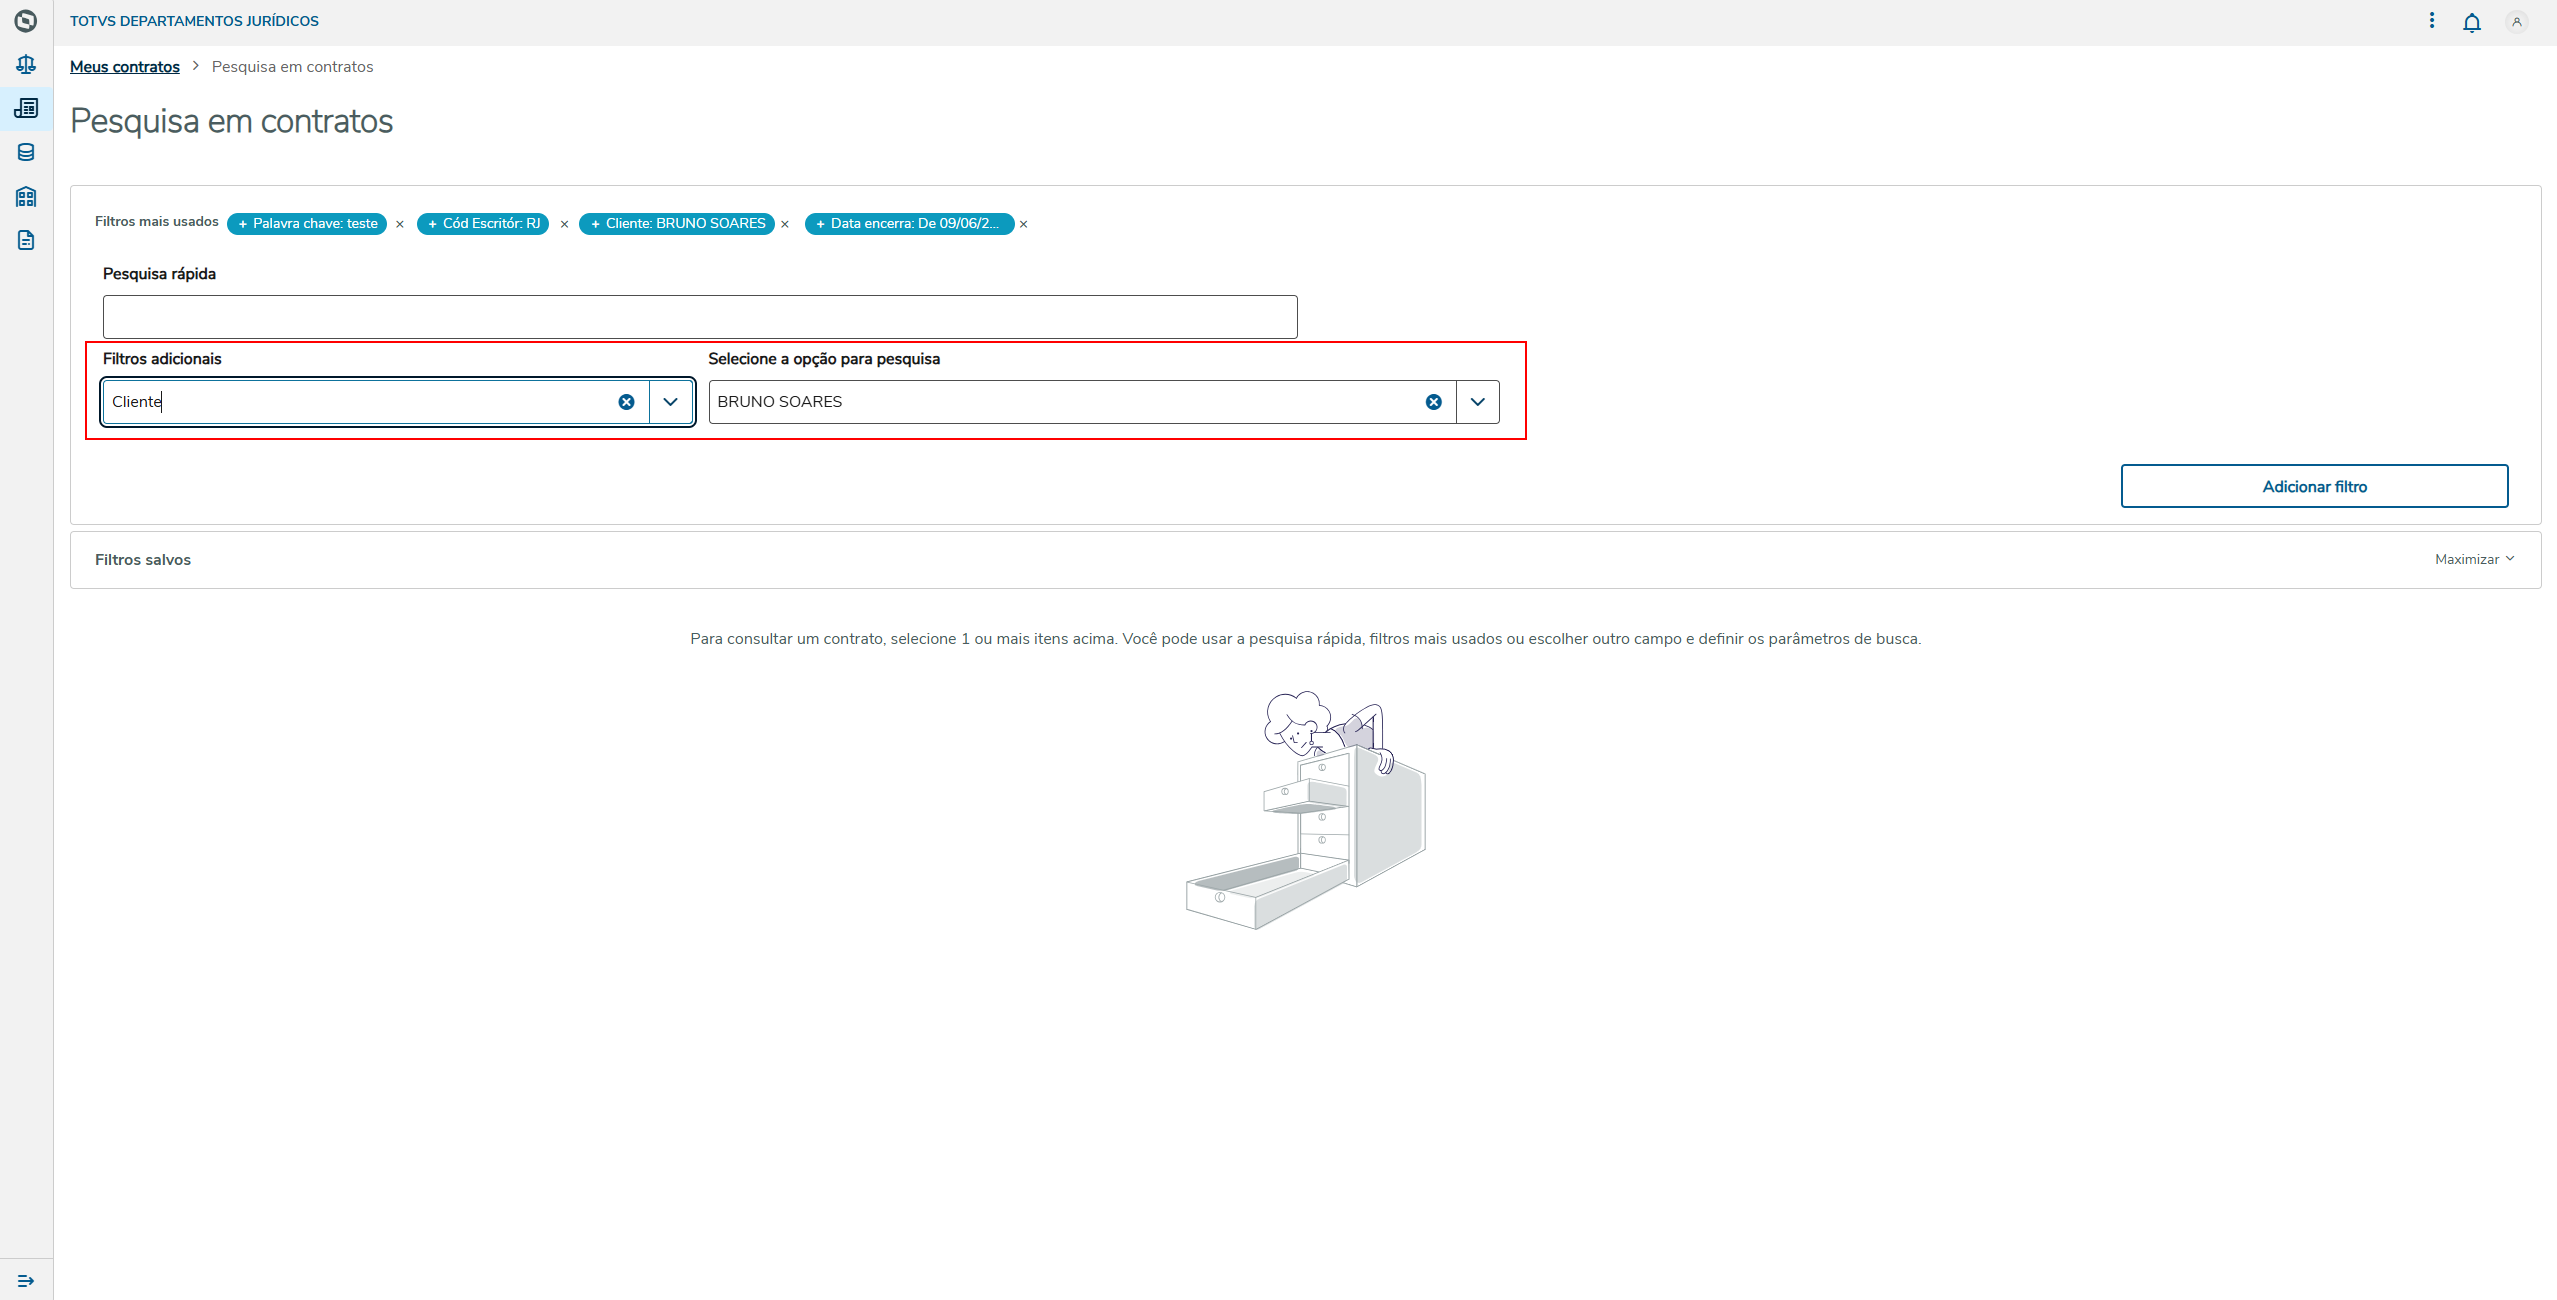Clear the Cliente filter field
Screen dimensions: 2557x1300
click(x=626, y=402)
